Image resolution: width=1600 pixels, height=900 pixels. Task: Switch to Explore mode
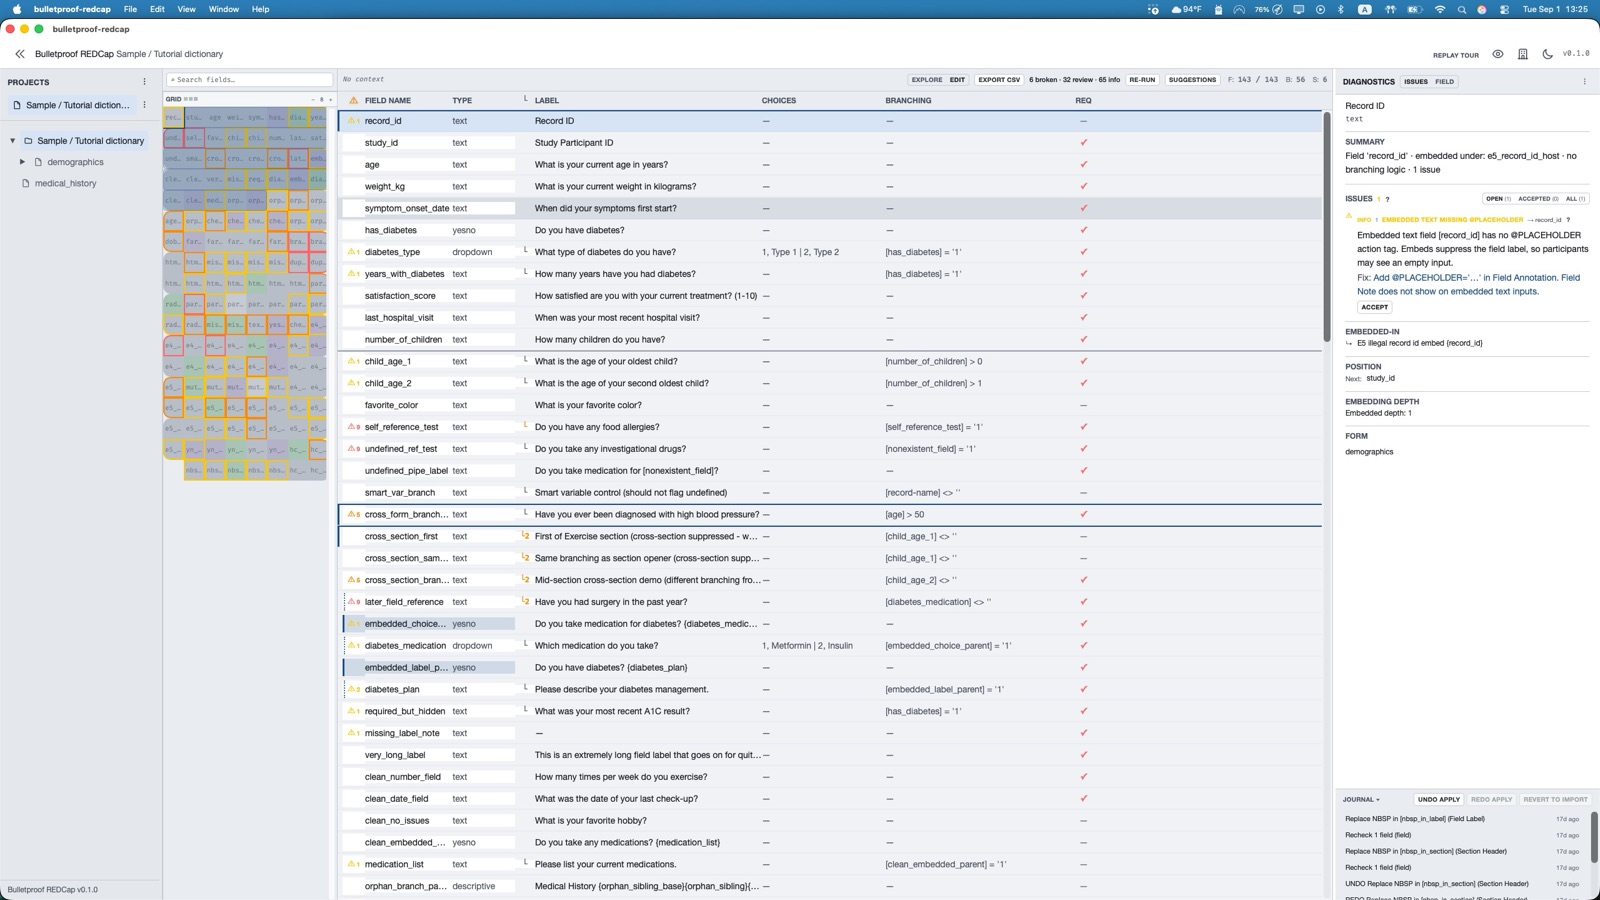[926, 80]
